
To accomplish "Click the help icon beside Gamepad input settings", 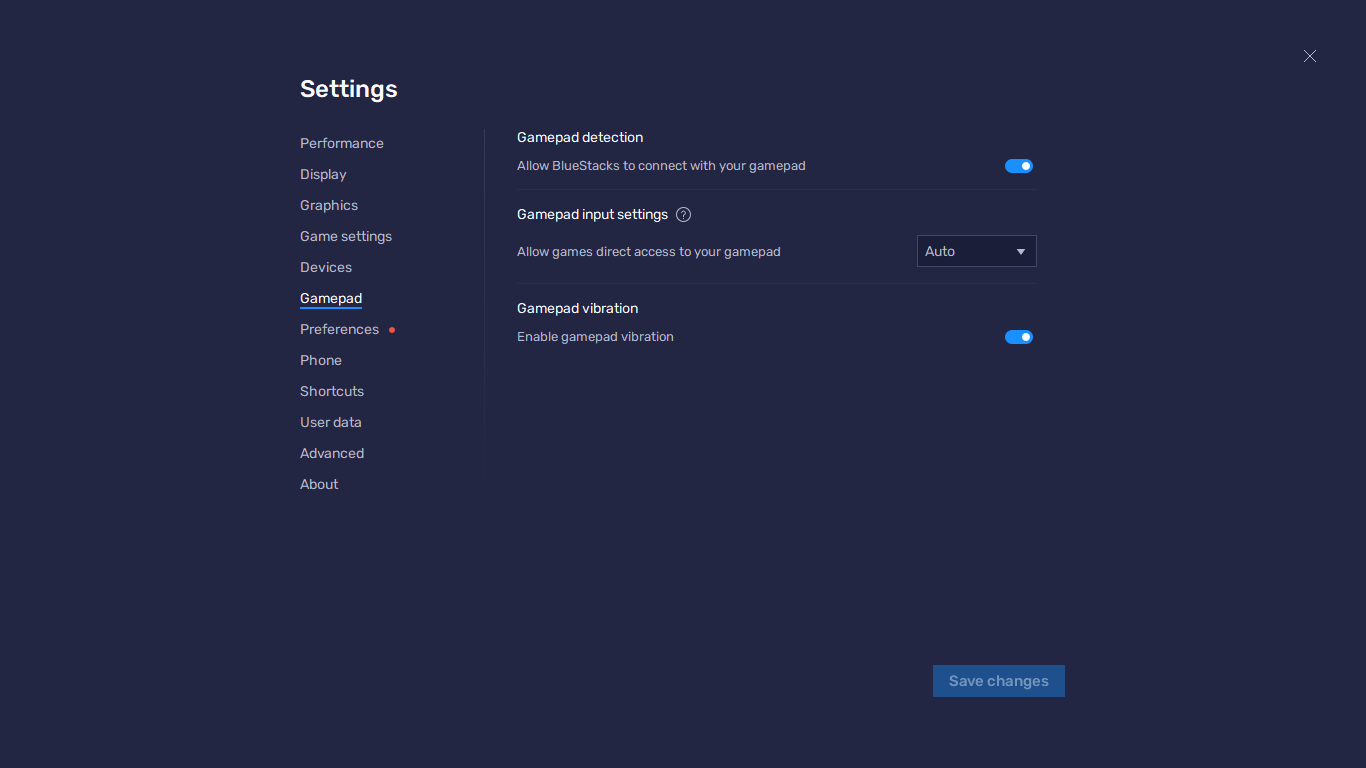I will (684, 215).
